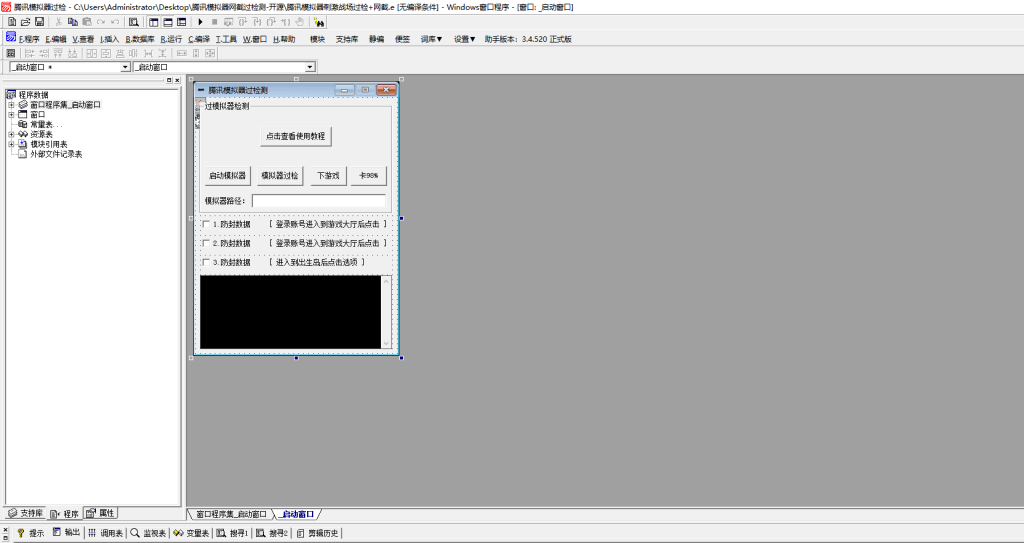This screenshot has width=1024, height=543.
Task: Click the black output edit box
Action: (x=291, y=312)
